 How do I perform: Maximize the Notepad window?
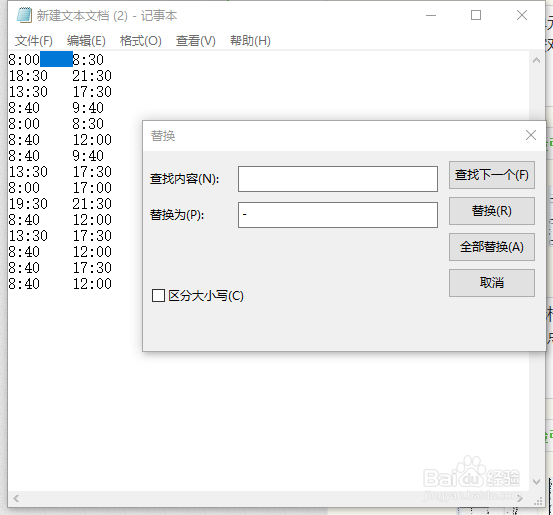(476, 15)
